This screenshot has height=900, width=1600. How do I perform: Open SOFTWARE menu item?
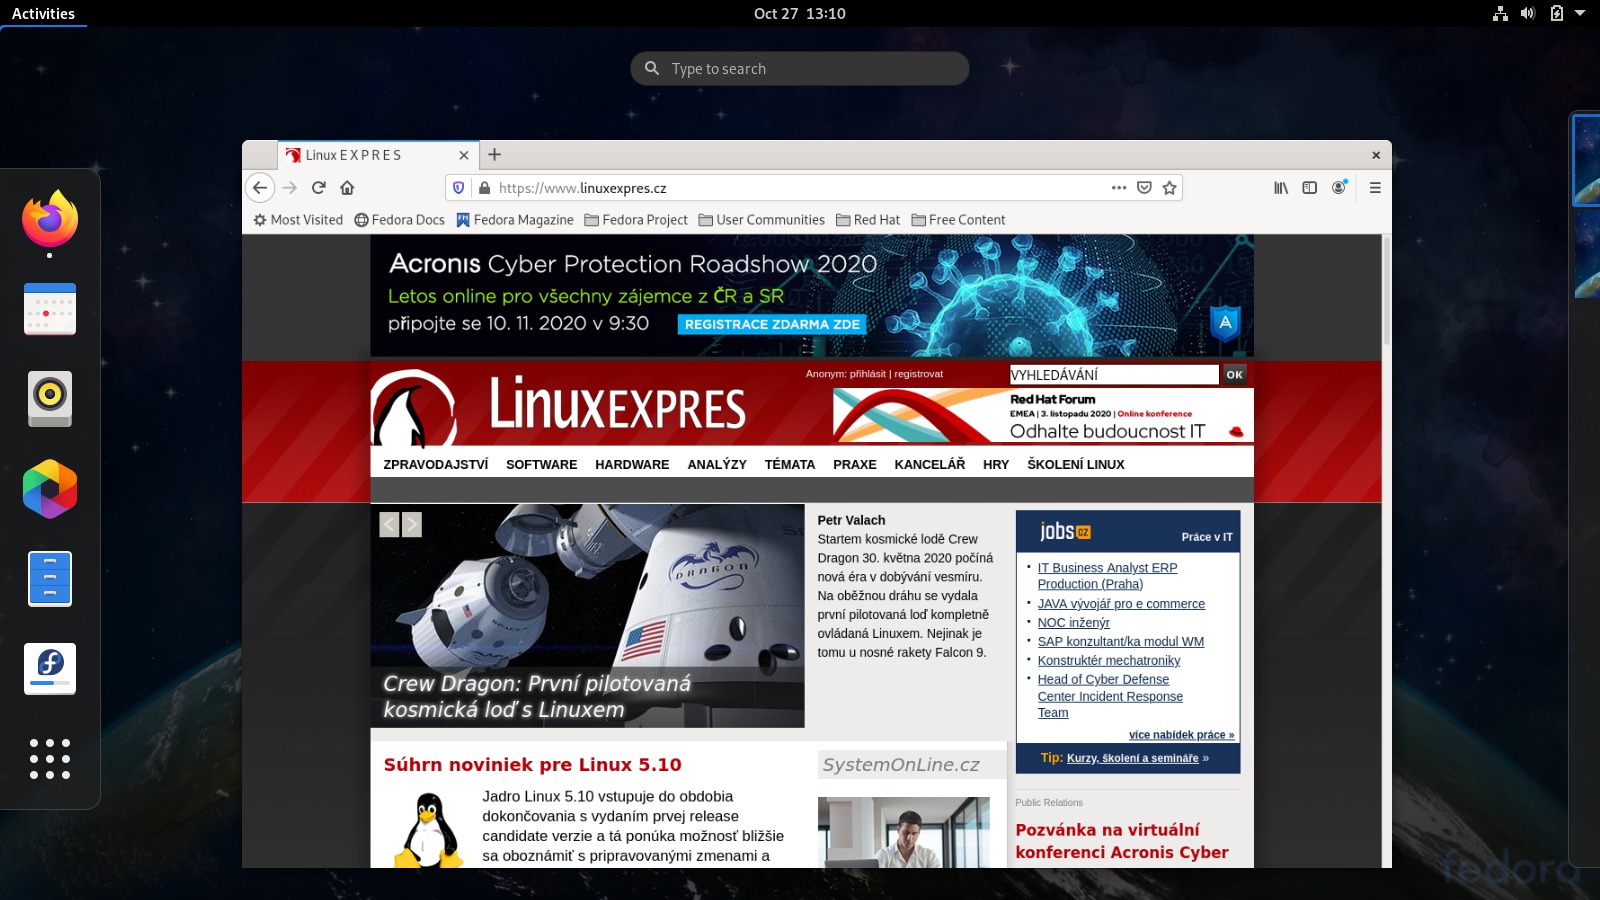pos(541,465)
